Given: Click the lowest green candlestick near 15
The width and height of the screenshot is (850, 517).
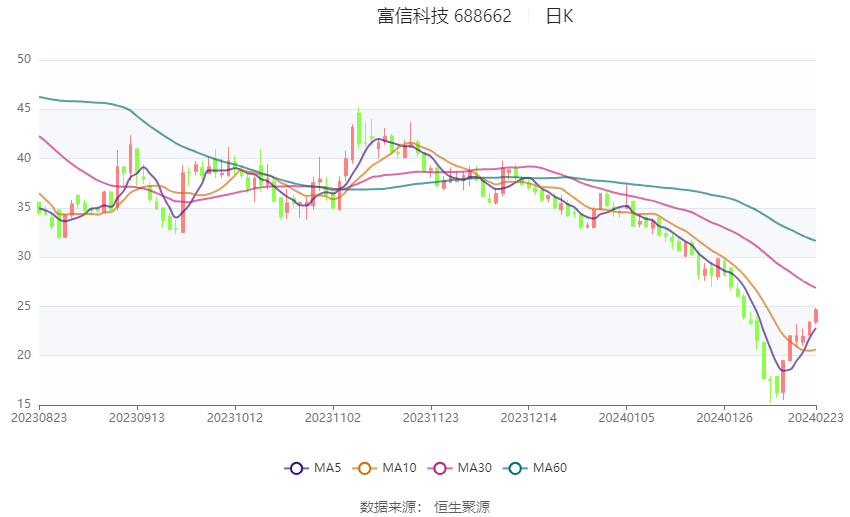Looking at the screenshot, I should coord(770,389).
